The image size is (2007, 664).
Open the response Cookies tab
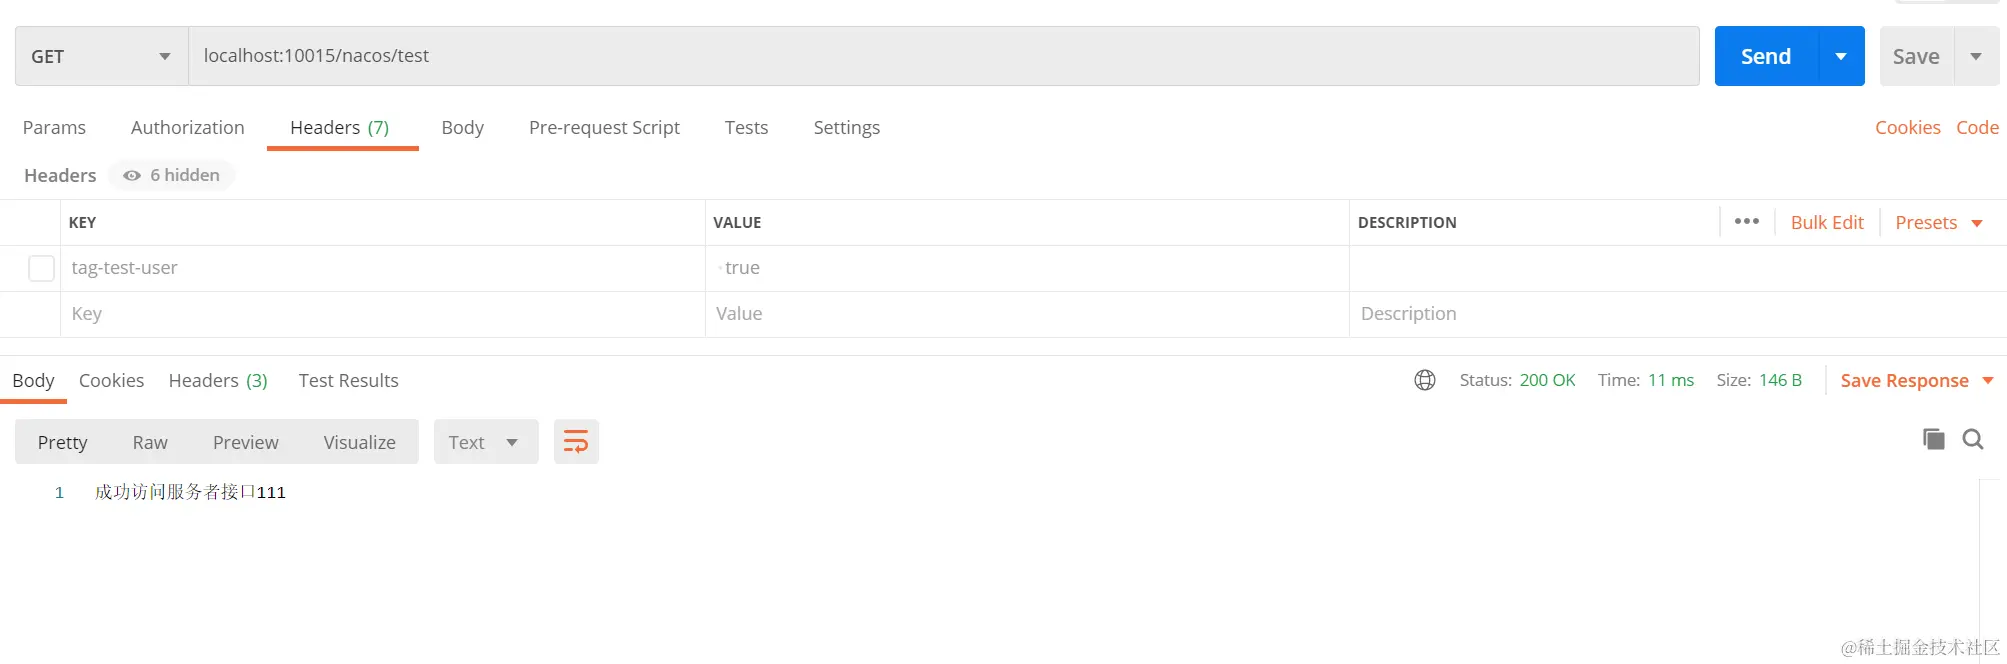[111, 380]
